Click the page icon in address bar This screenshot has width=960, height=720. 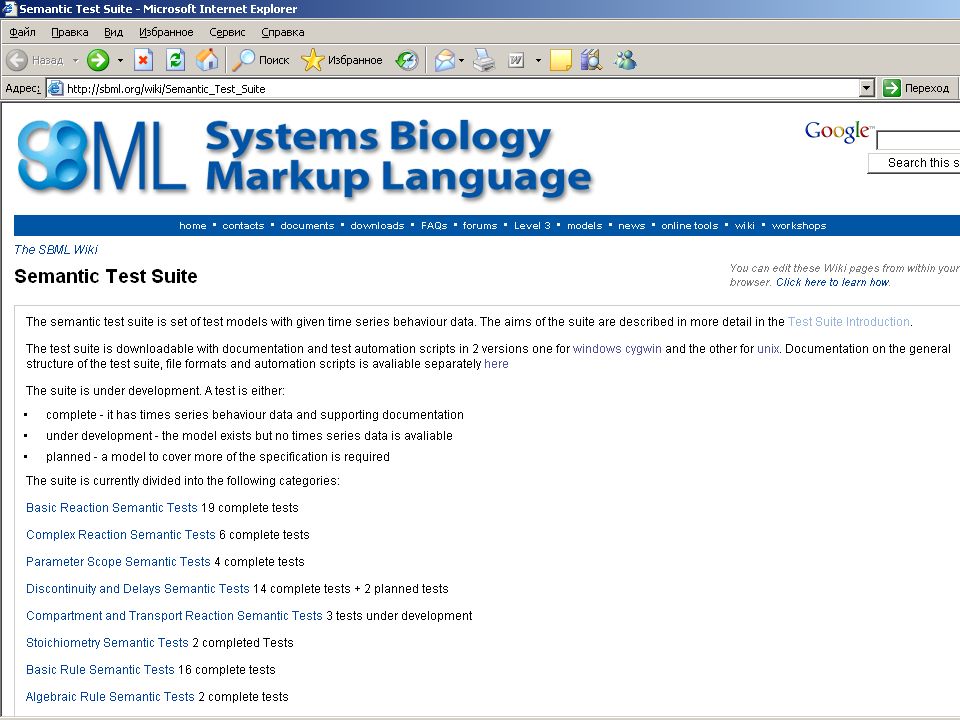pyautogui.click(x=56, y=89)
